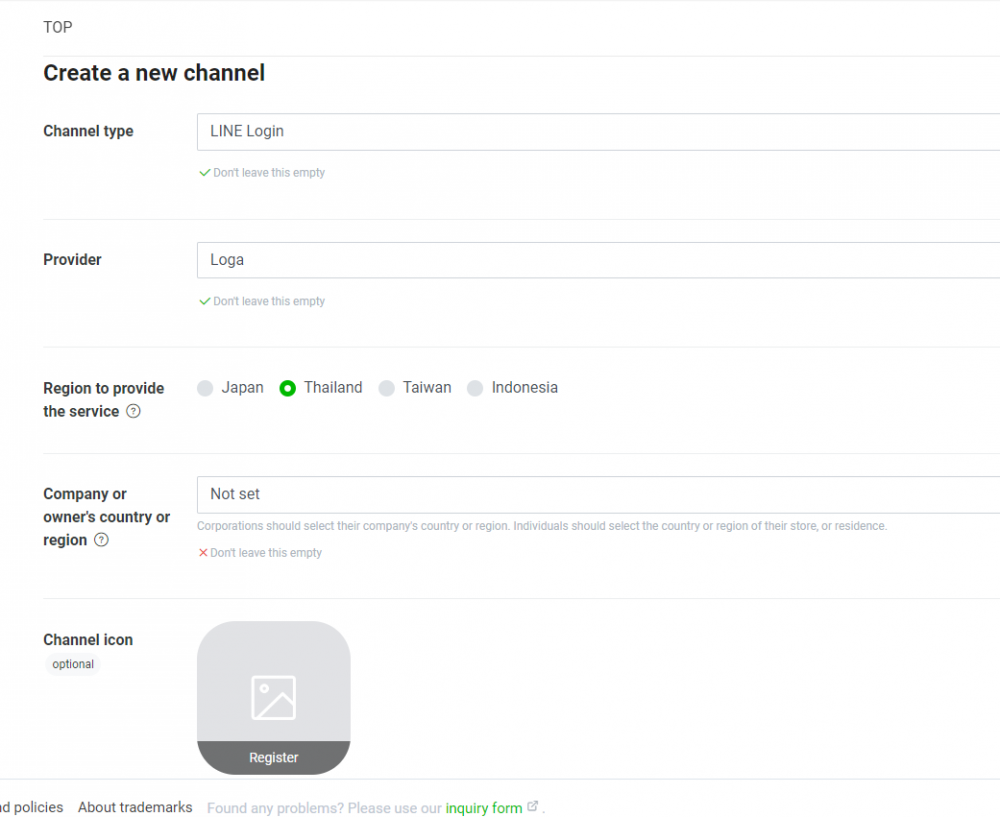Open the help tooltip beside Company or owner's country

pyautogui.click(x=100, y=540)
